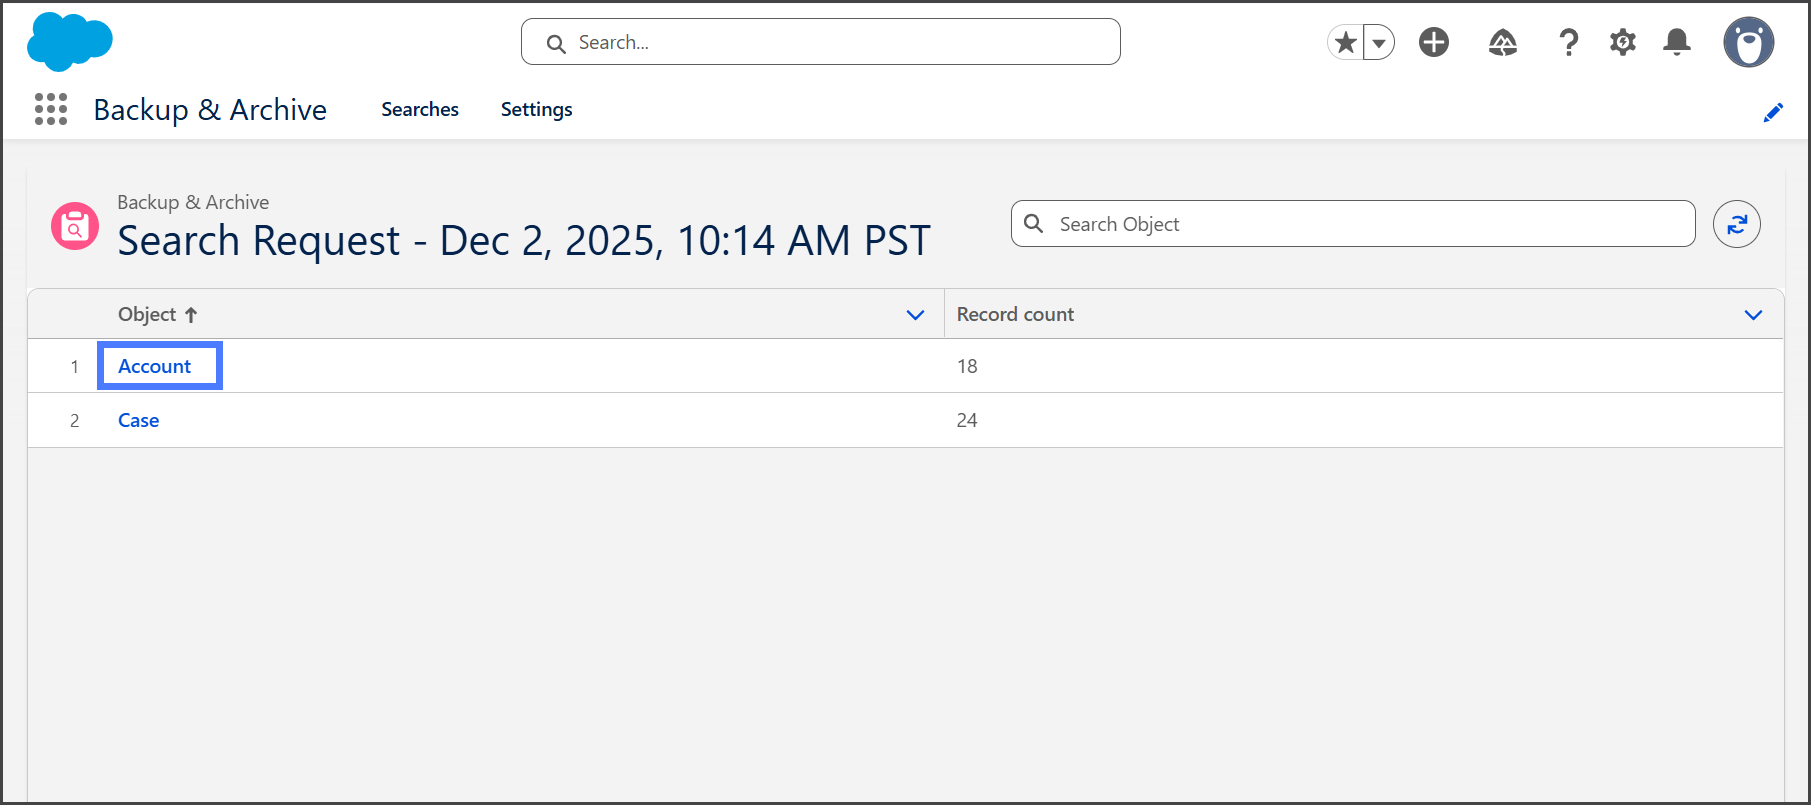1811x805 pixels.
Task: Open the Global Actions plus icon
Action: [x=1434, y=42]
